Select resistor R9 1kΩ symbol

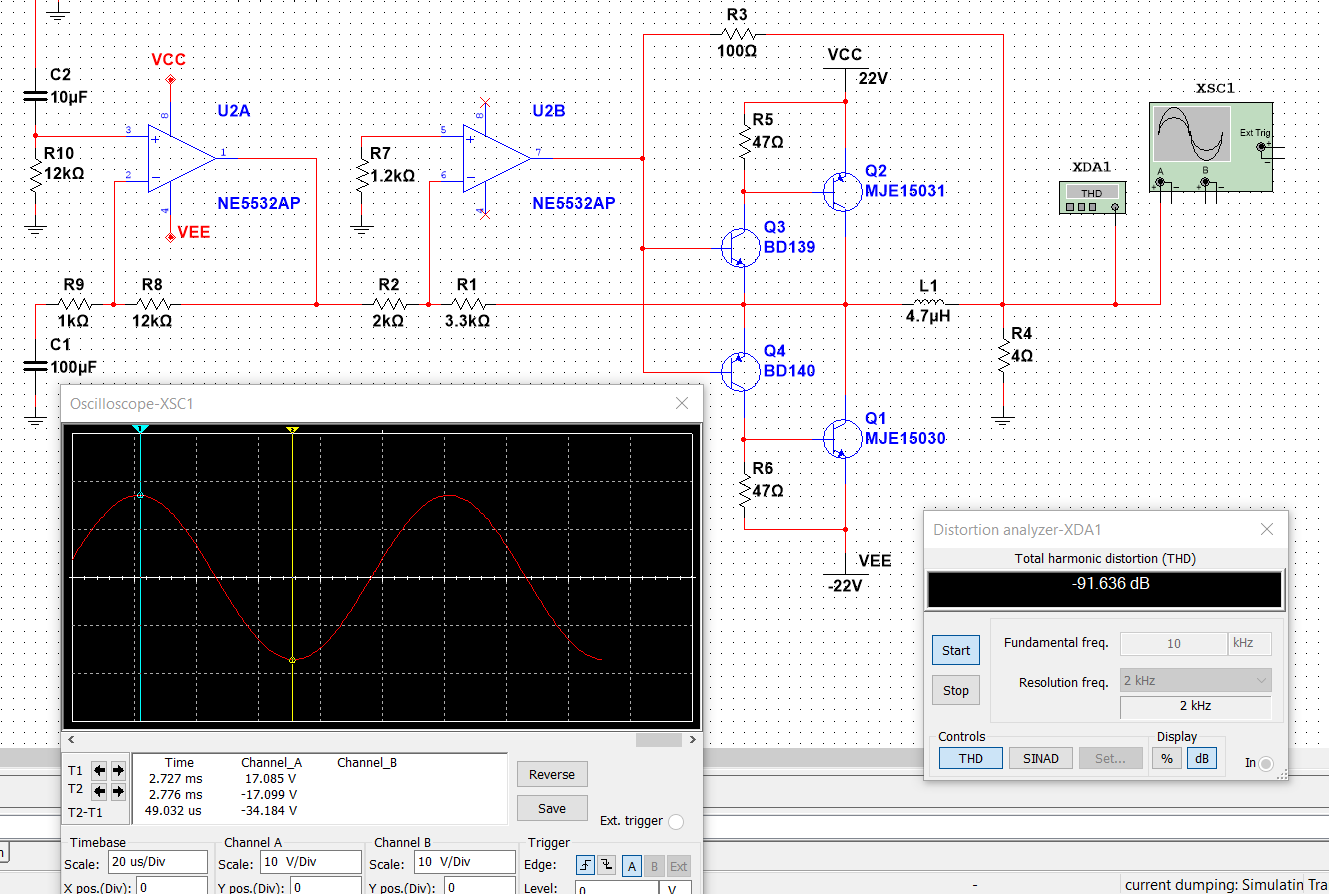[x=74, y=304]
